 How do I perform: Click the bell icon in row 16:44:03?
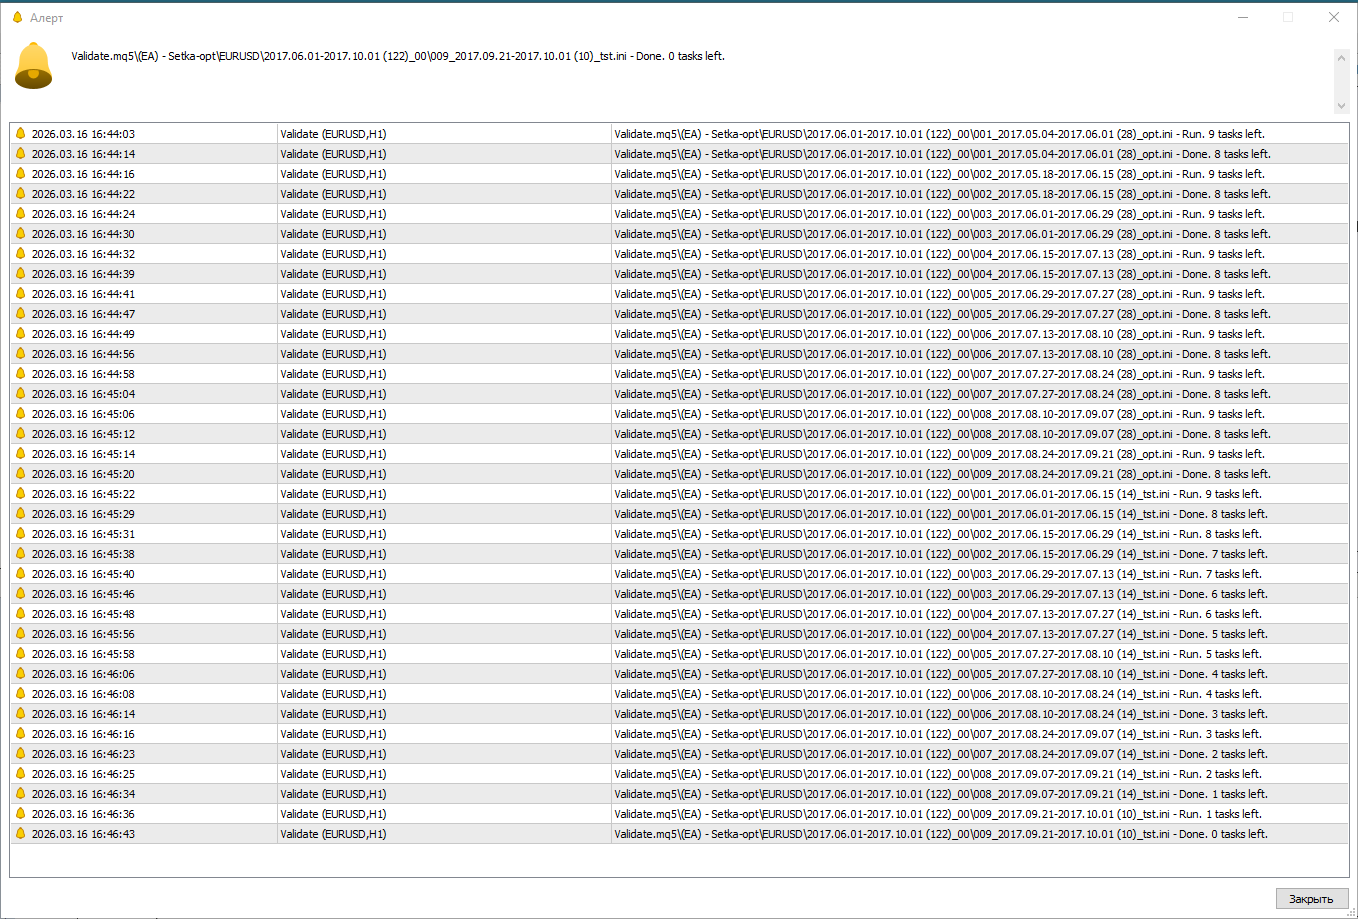pyautogui.click(x=20, y=134)
